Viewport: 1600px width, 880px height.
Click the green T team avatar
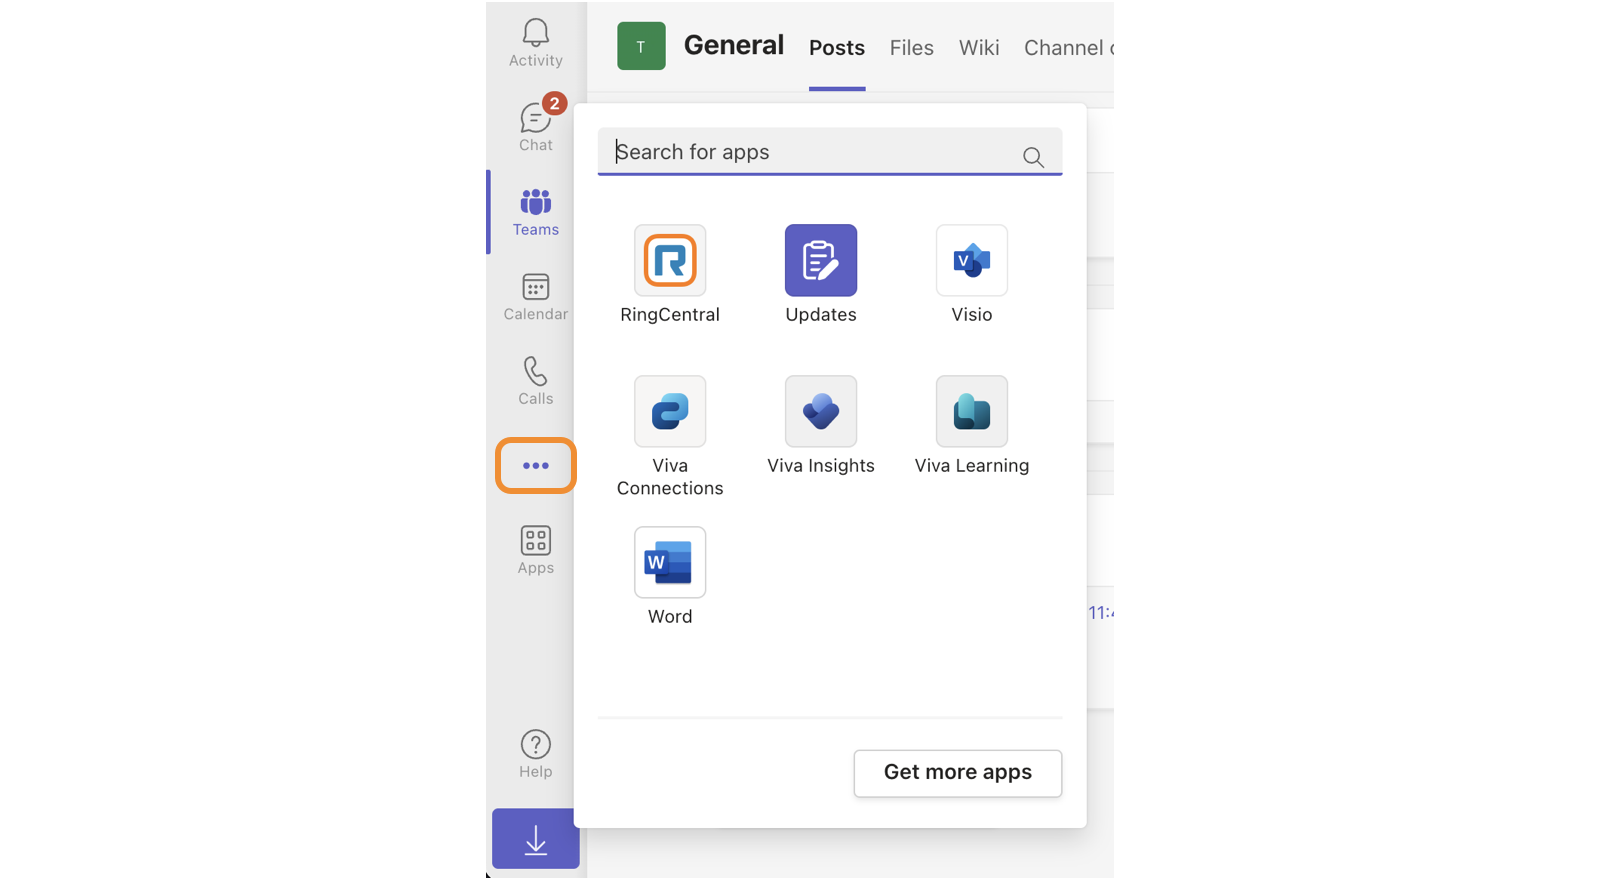(x=641, y=46)
